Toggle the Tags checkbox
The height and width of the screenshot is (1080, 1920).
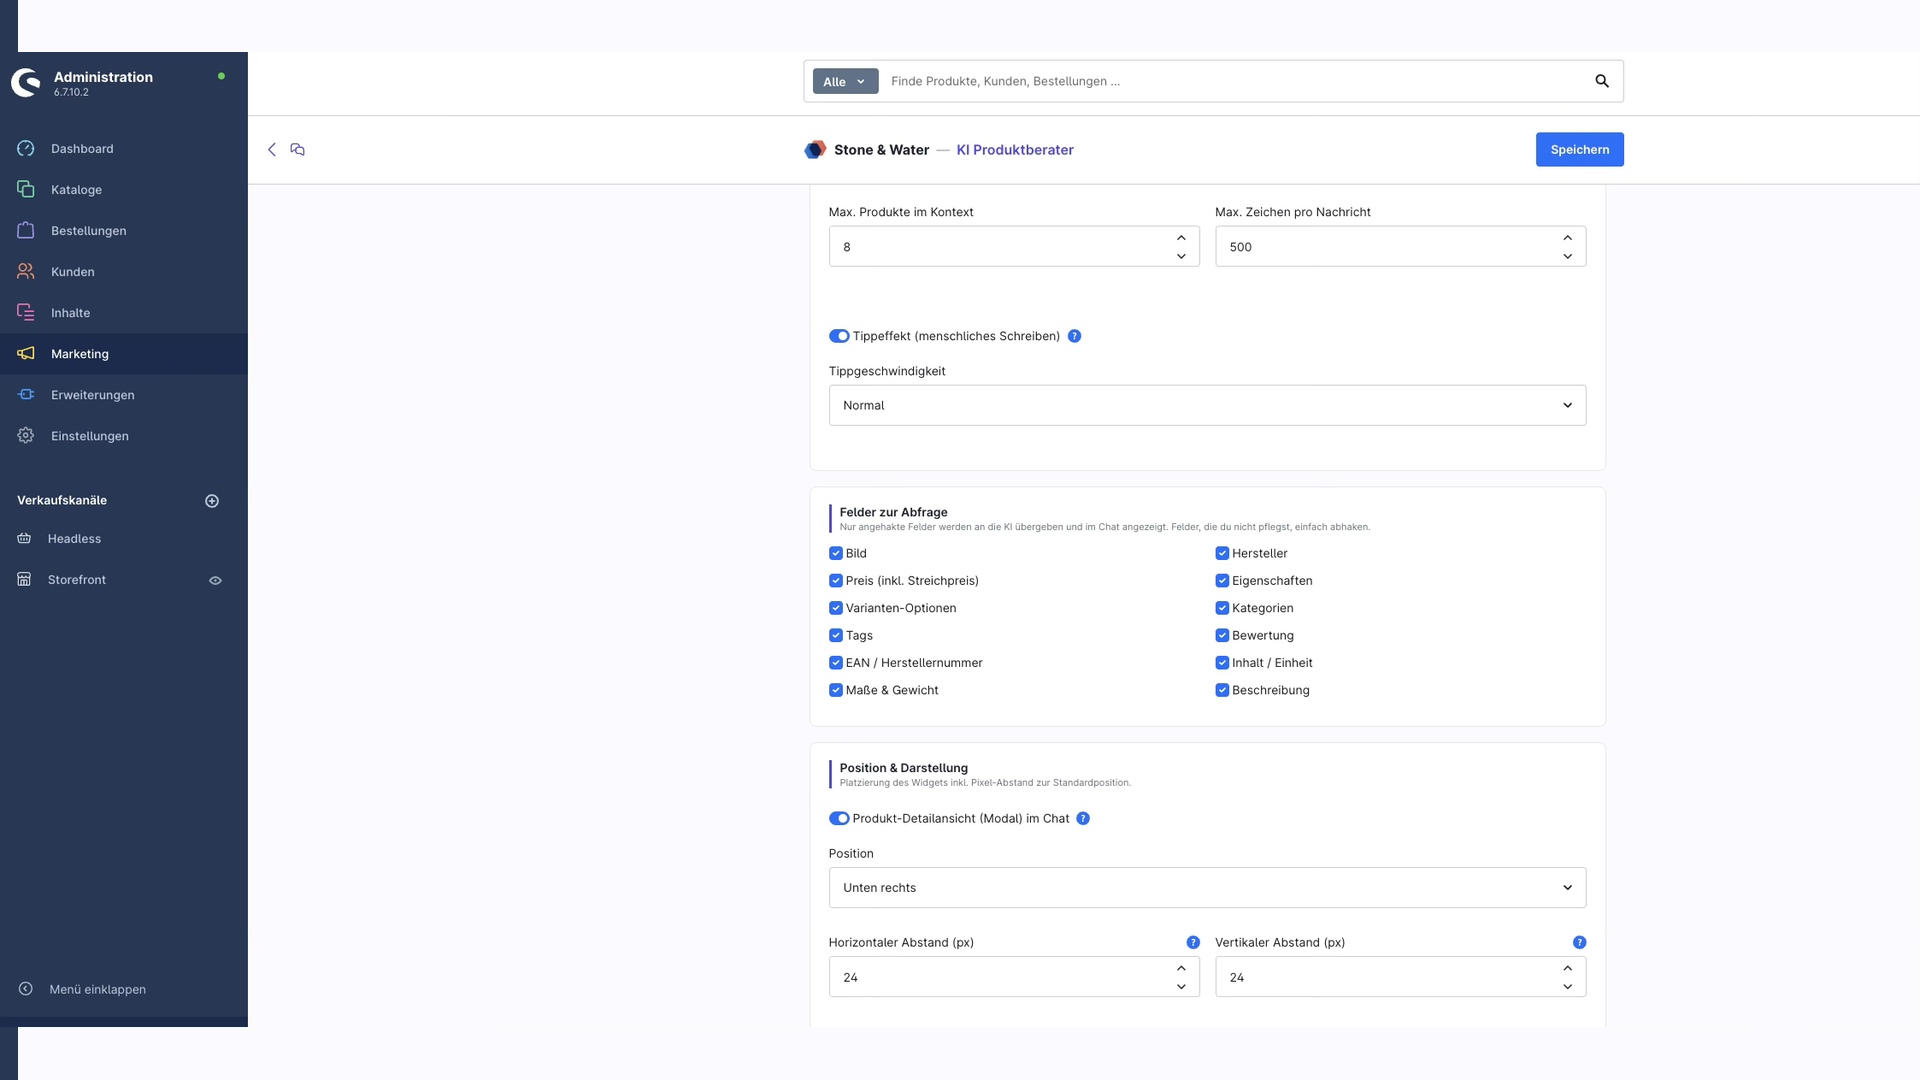[836, 636]
